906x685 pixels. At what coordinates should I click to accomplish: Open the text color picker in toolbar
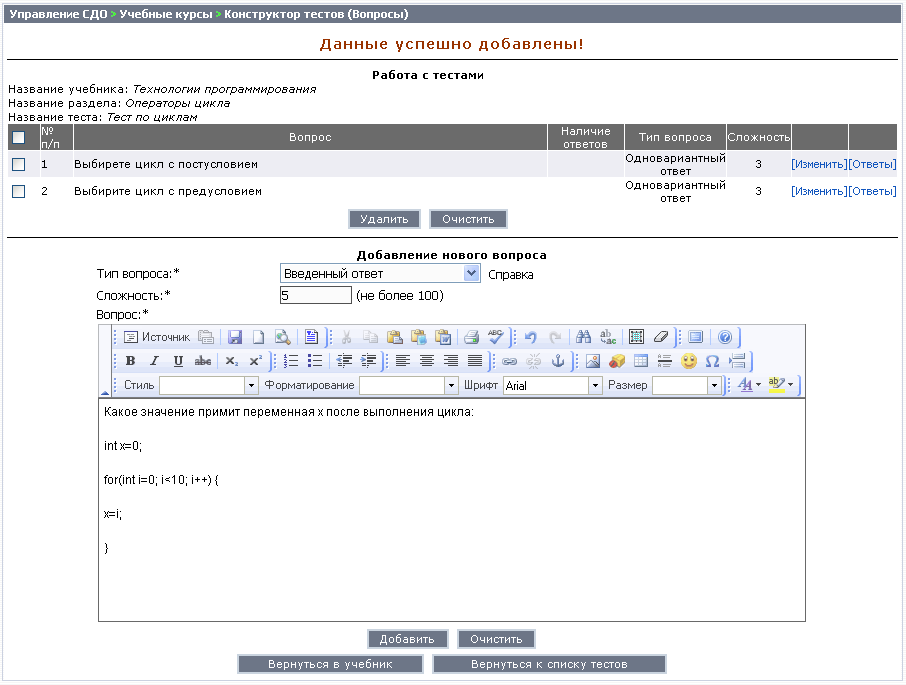coord(749,385)
